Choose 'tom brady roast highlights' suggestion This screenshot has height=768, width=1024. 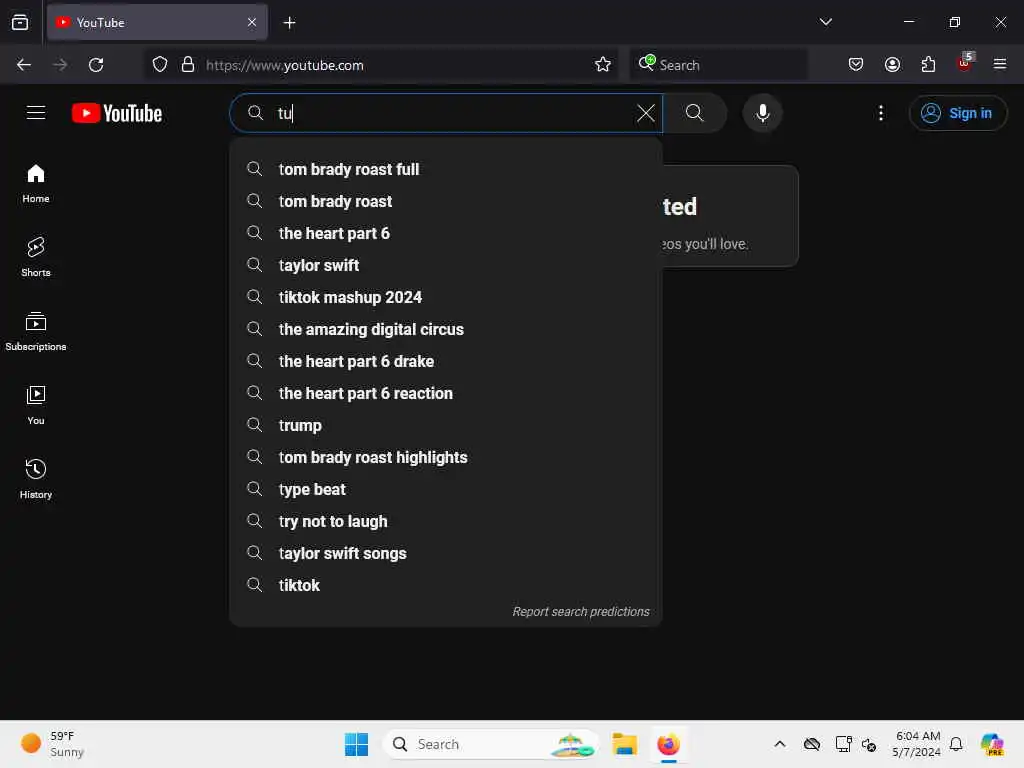point(446,457)
